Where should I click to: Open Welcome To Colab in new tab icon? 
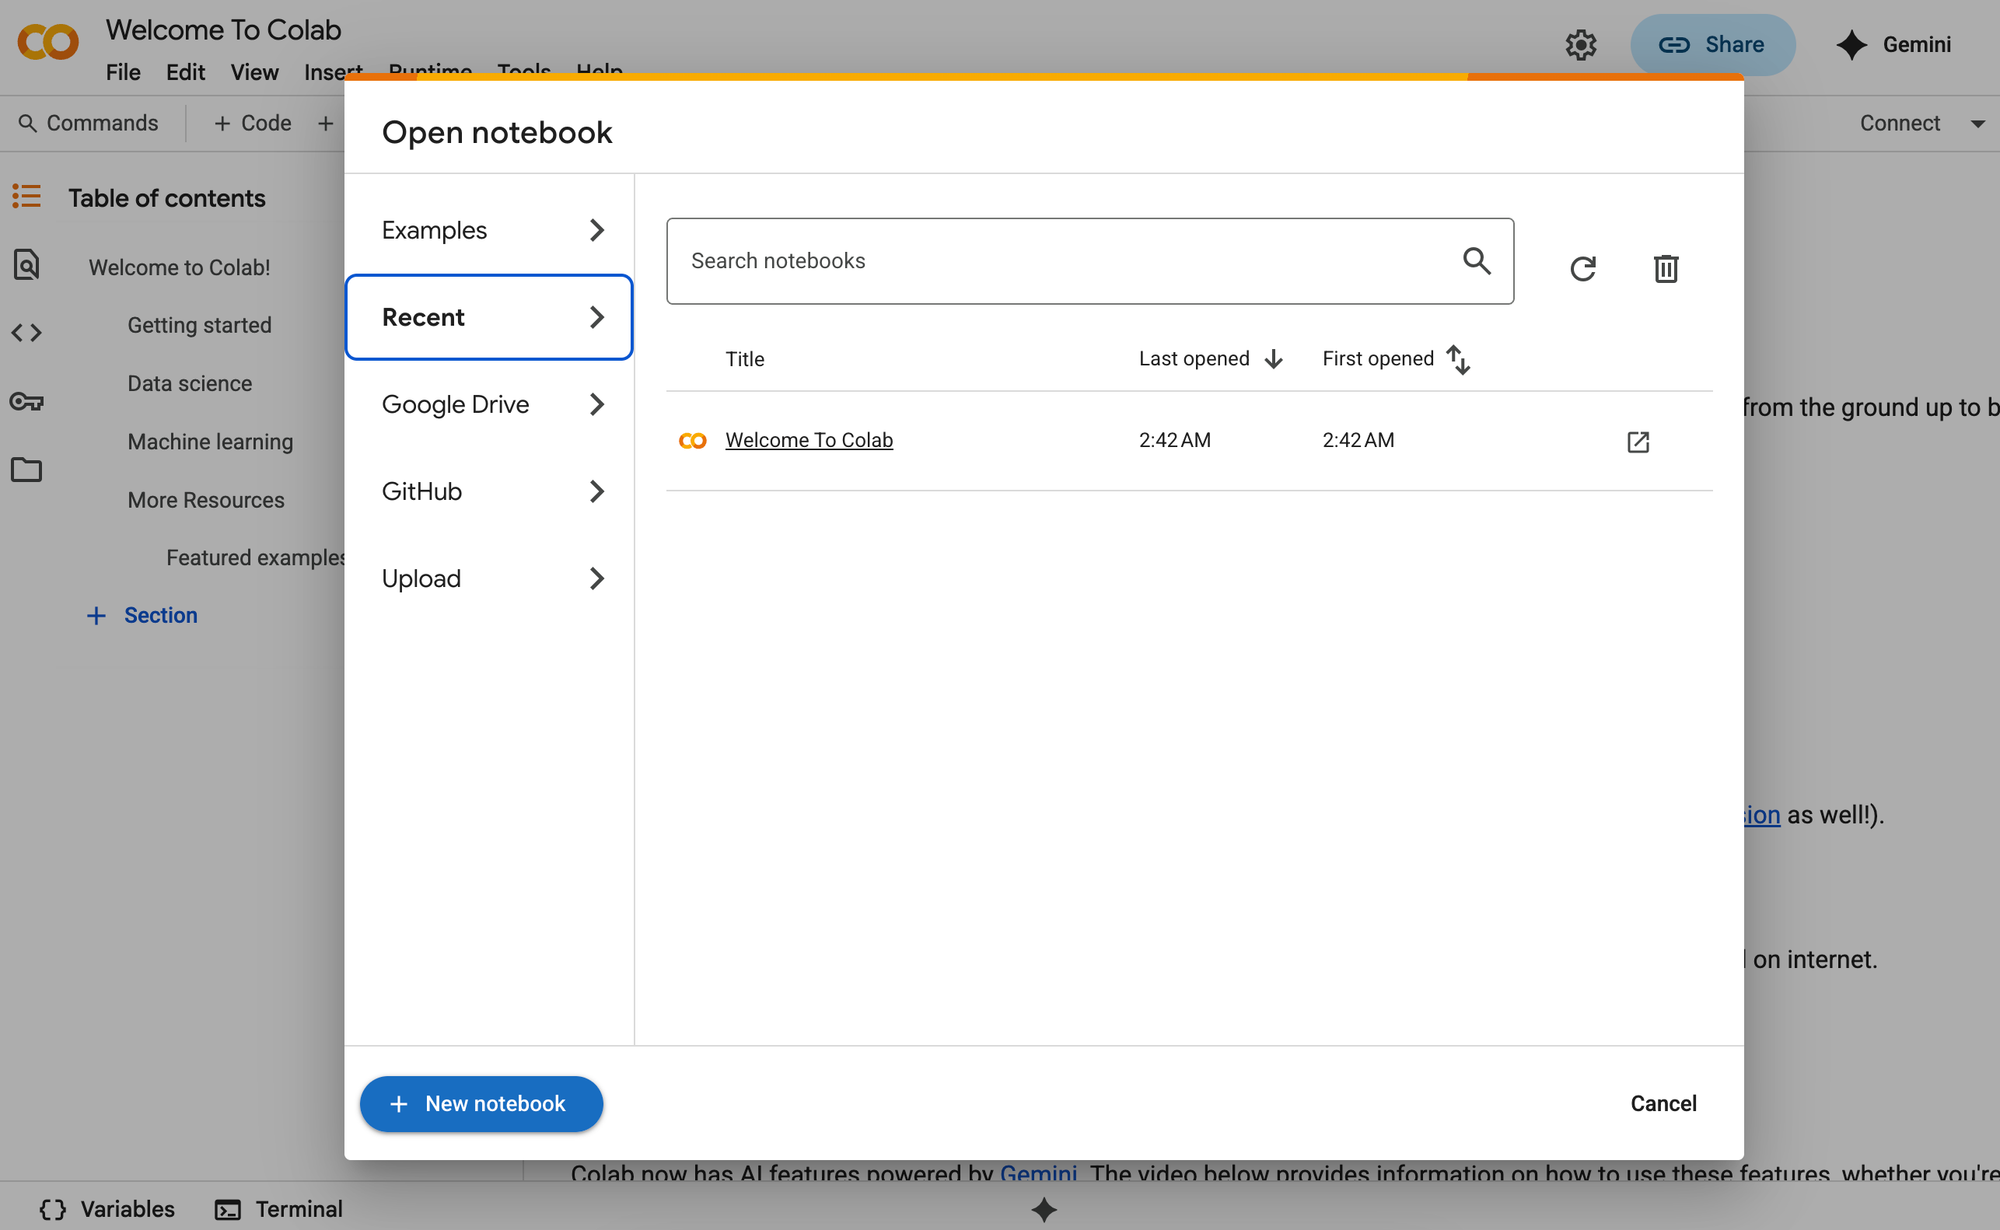tap(1638, 441)
